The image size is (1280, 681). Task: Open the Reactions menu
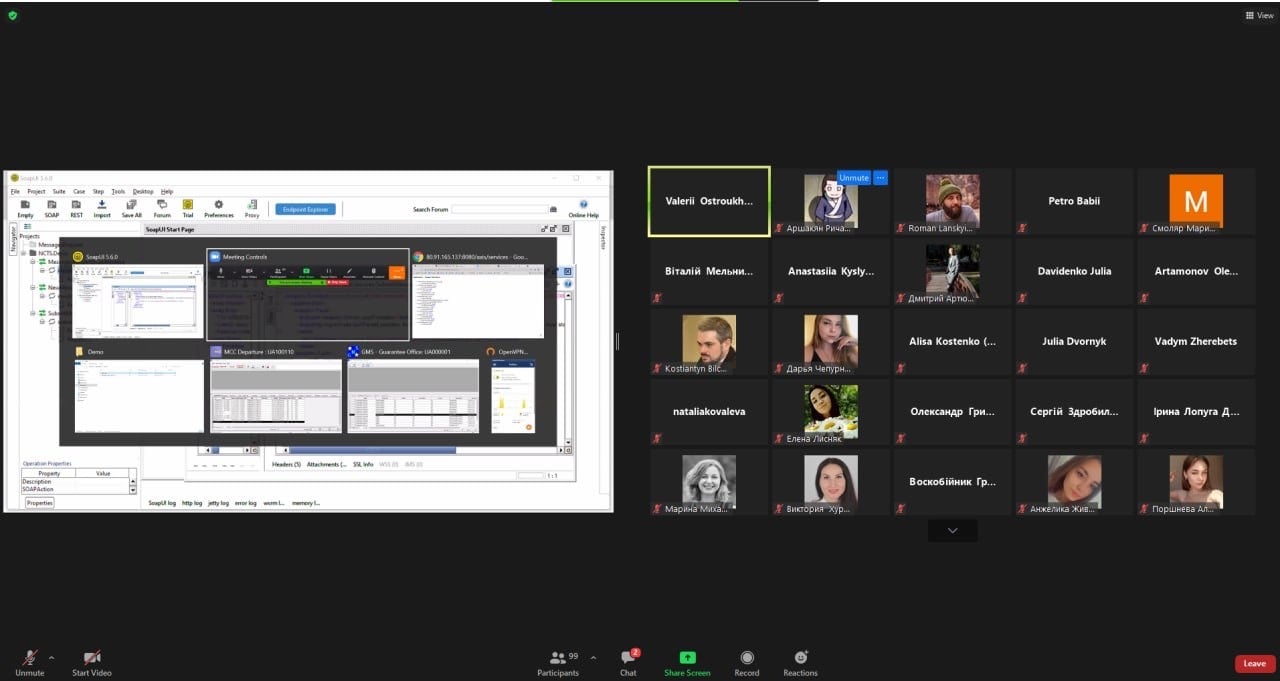(800, 662)
